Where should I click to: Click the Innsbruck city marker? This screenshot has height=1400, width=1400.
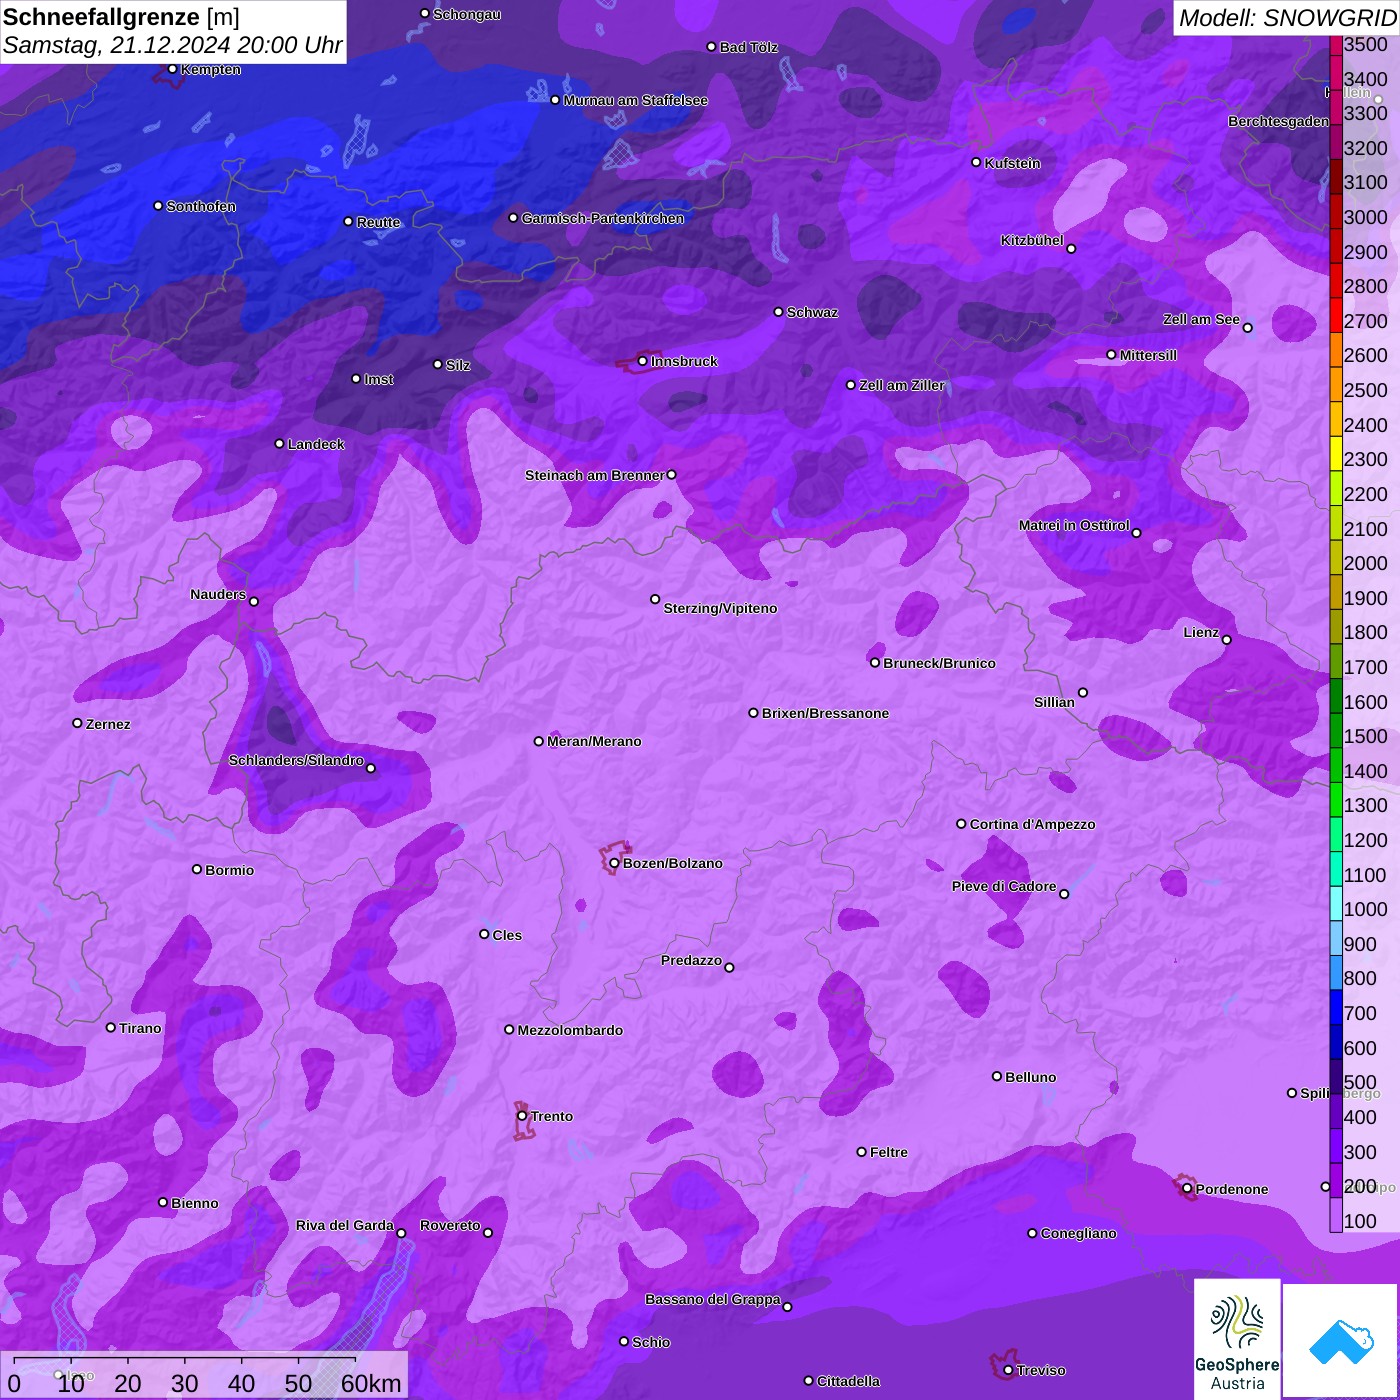(642, 361)
